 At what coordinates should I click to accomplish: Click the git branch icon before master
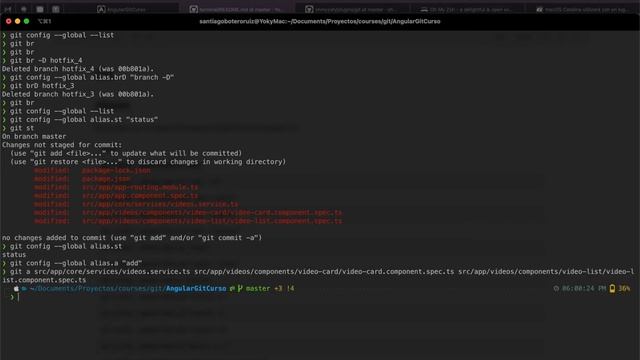240,289
